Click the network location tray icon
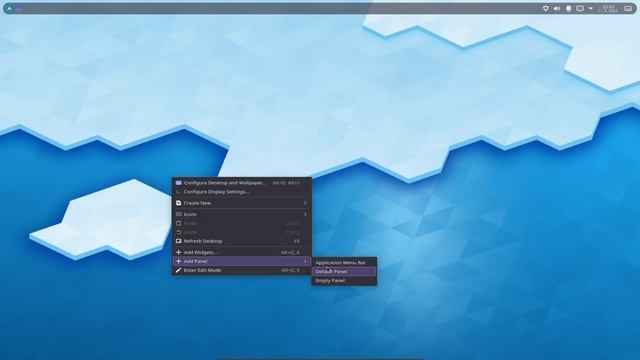The width and height of the screenshot is (640, 360). [x=546, y=9]
